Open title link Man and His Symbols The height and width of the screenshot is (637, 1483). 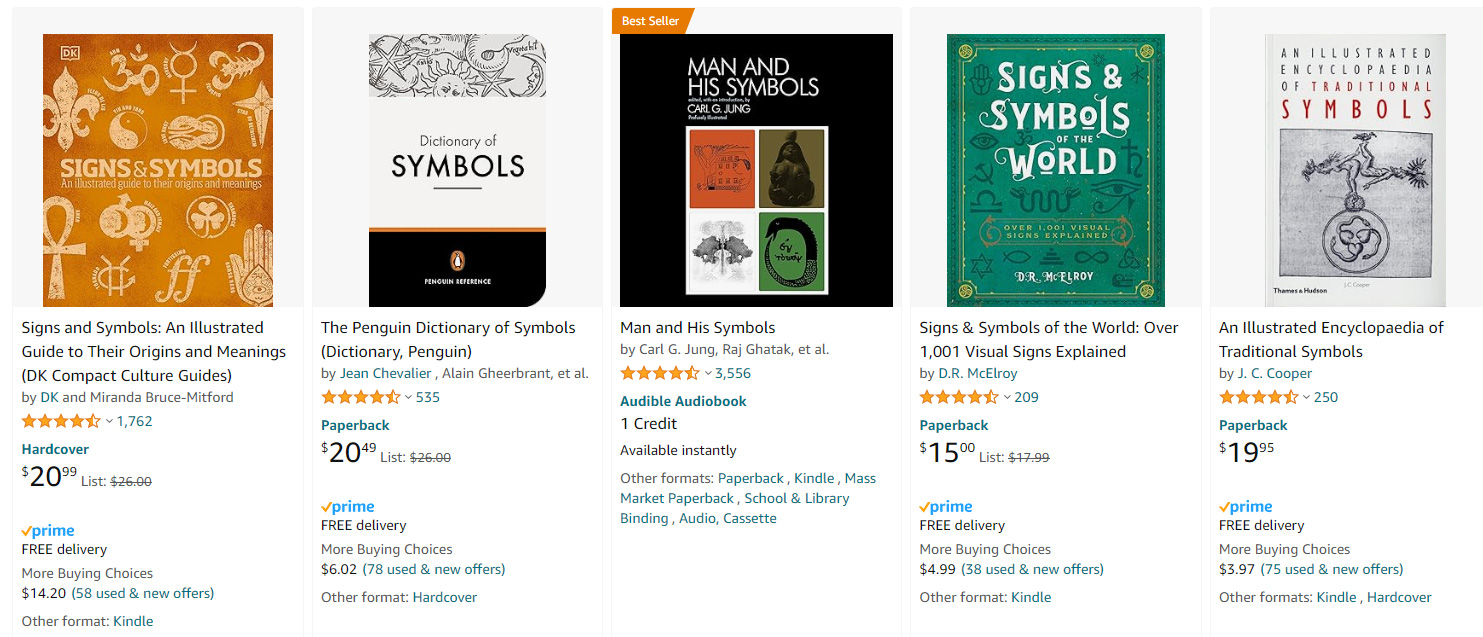click(x=697, y=328)
